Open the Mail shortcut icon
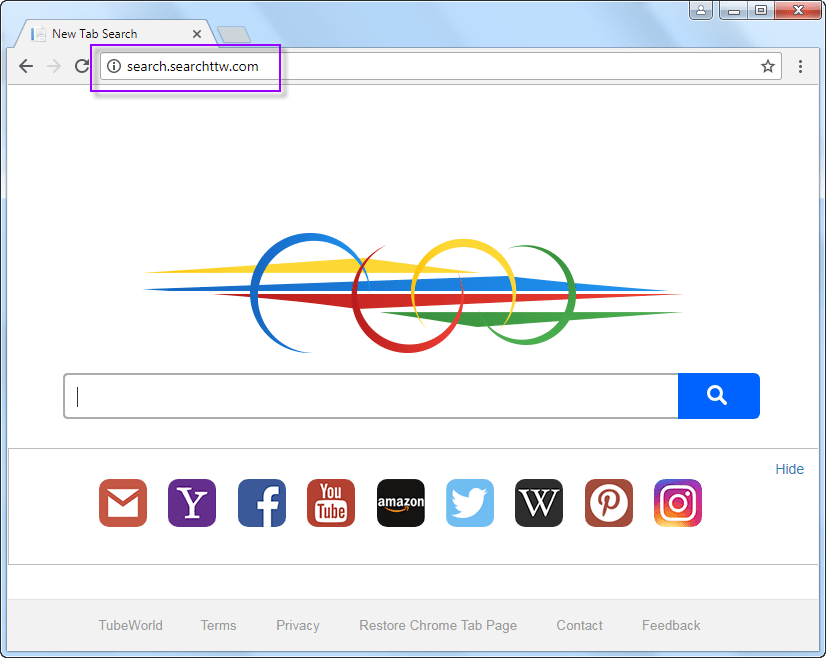The height and width of the screenshot is (658, 826). [123, 503]
